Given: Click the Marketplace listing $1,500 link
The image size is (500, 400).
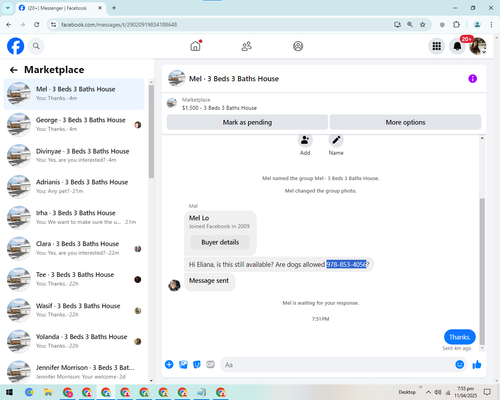Looking at the screenshot, I should click(x=219, y=108).
